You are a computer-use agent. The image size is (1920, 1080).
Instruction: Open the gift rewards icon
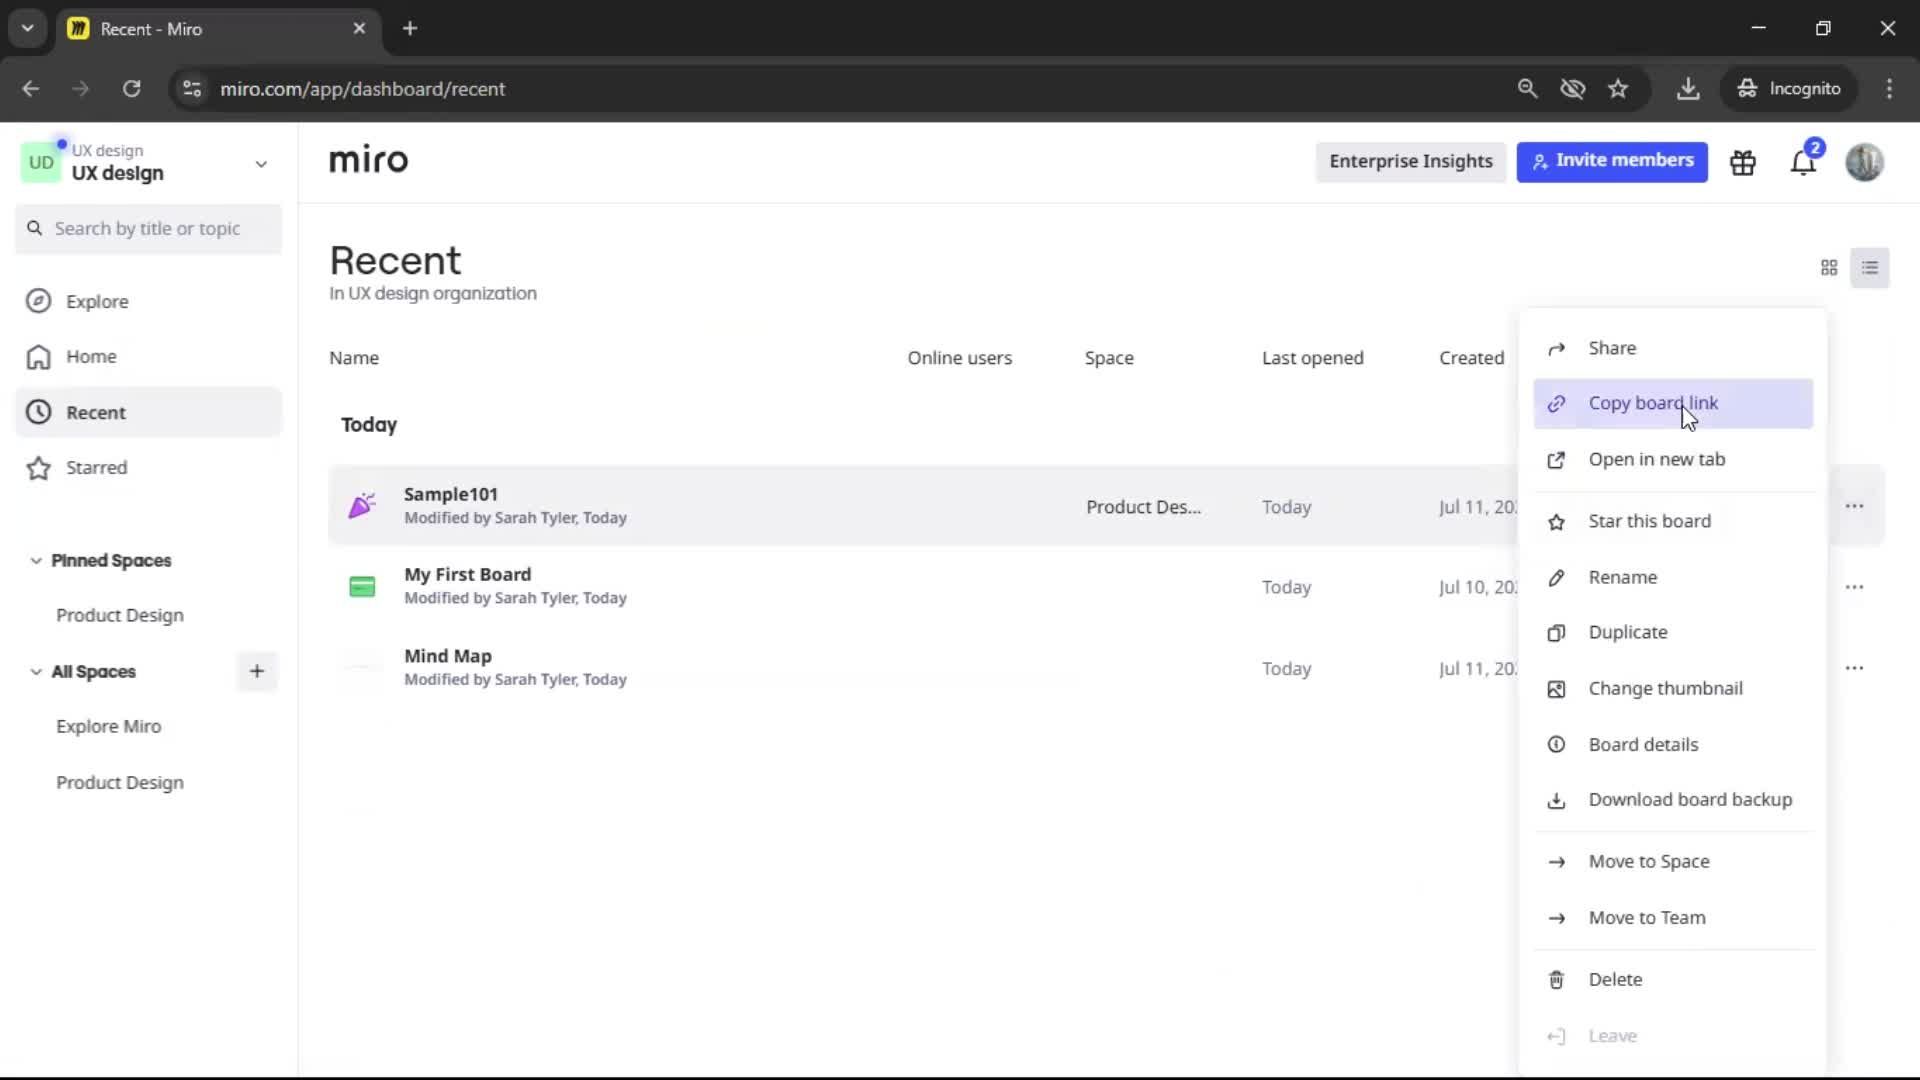[x=1743, y=162]
